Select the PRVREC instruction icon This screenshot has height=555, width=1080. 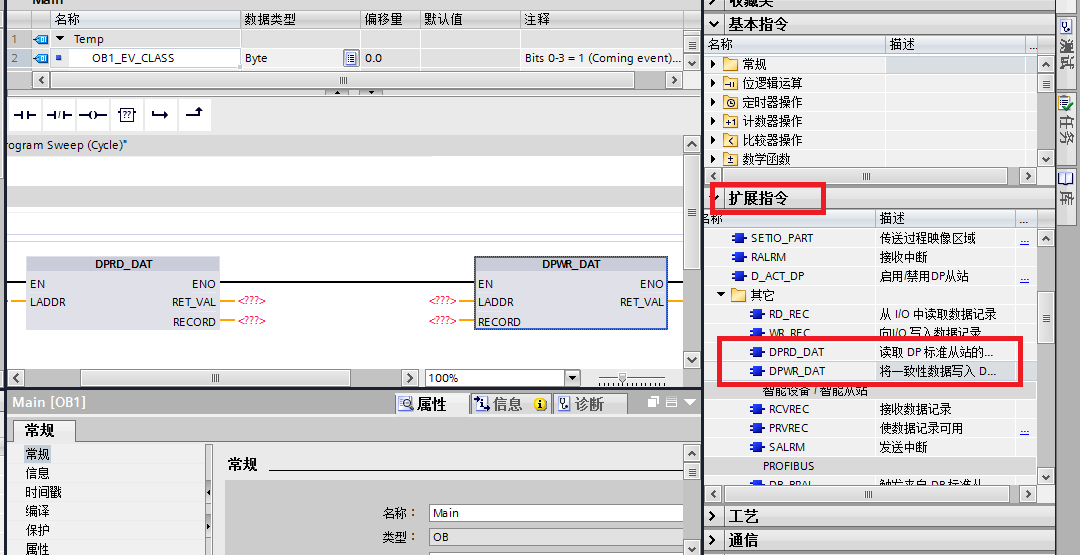[757, 428]
